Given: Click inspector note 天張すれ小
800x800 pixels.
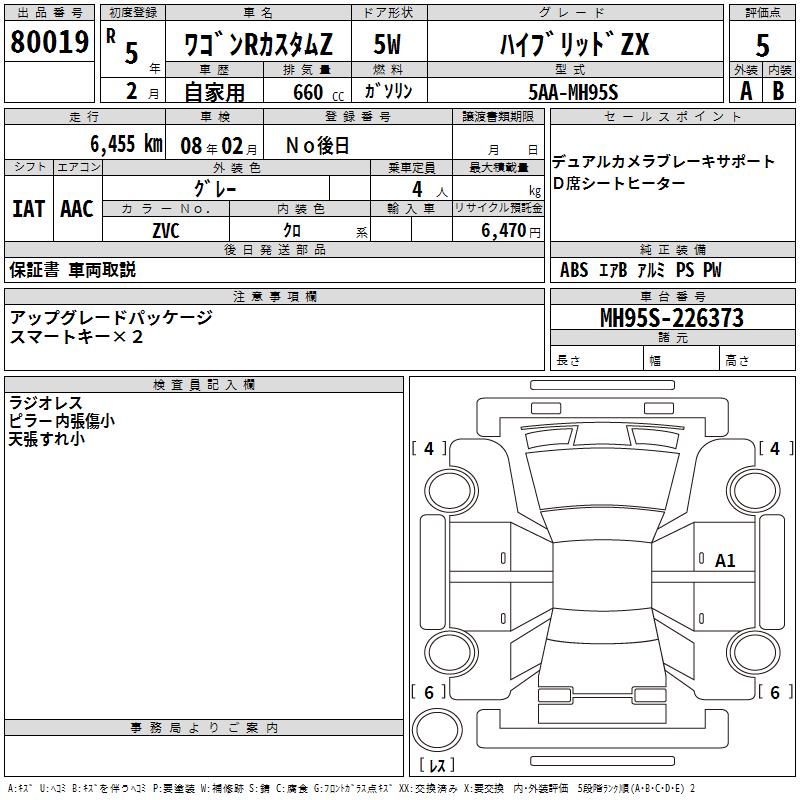Looking at the screenshot, I should 46,438.
